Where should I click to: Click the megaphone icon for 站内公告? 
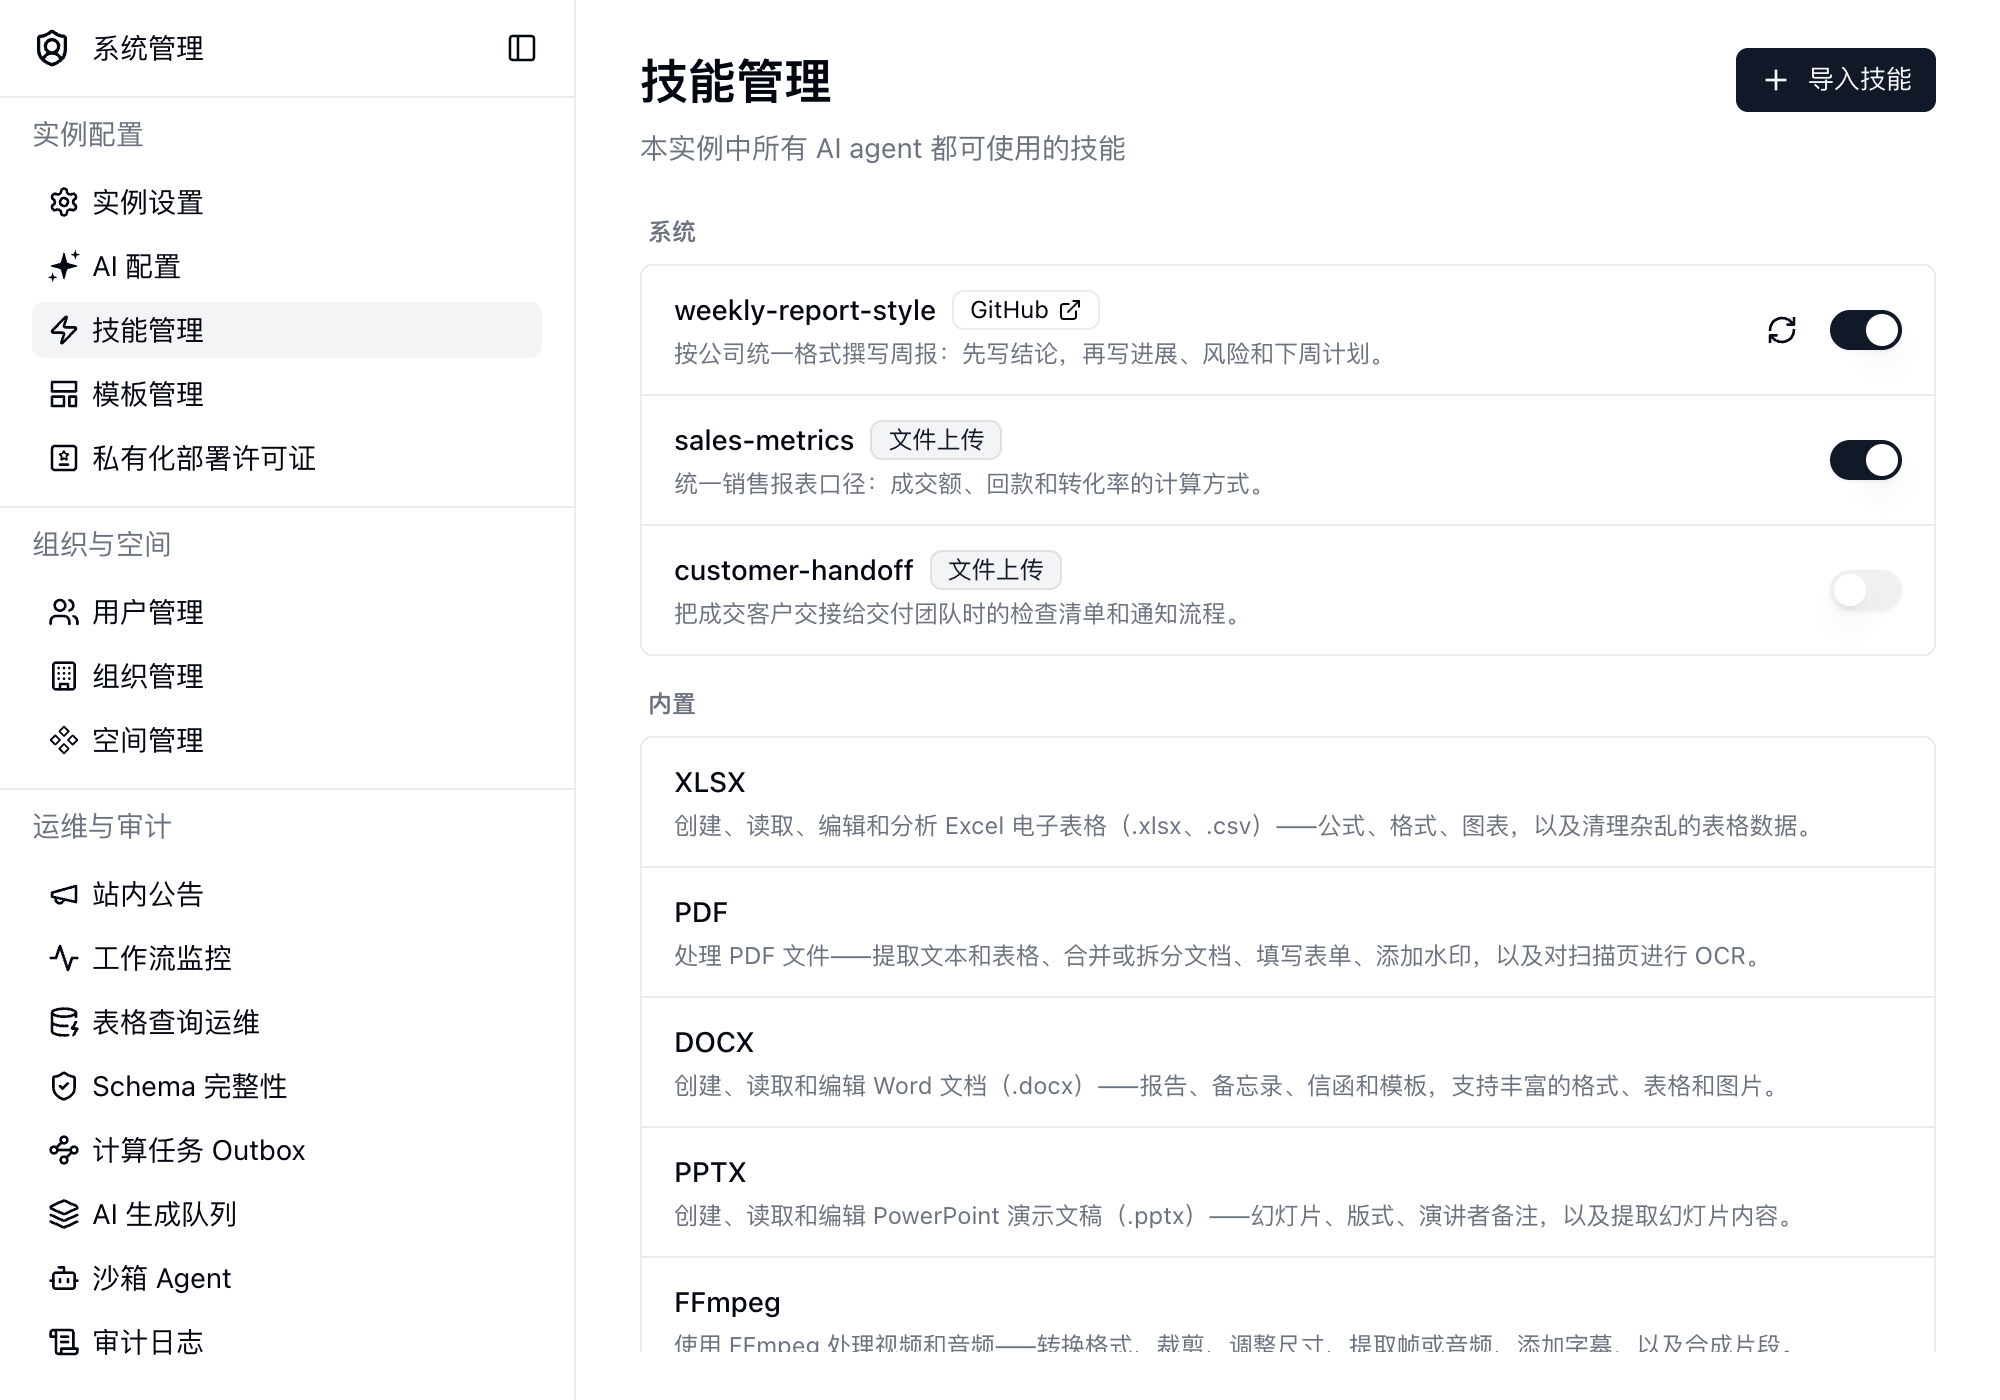tap(64, 894)
